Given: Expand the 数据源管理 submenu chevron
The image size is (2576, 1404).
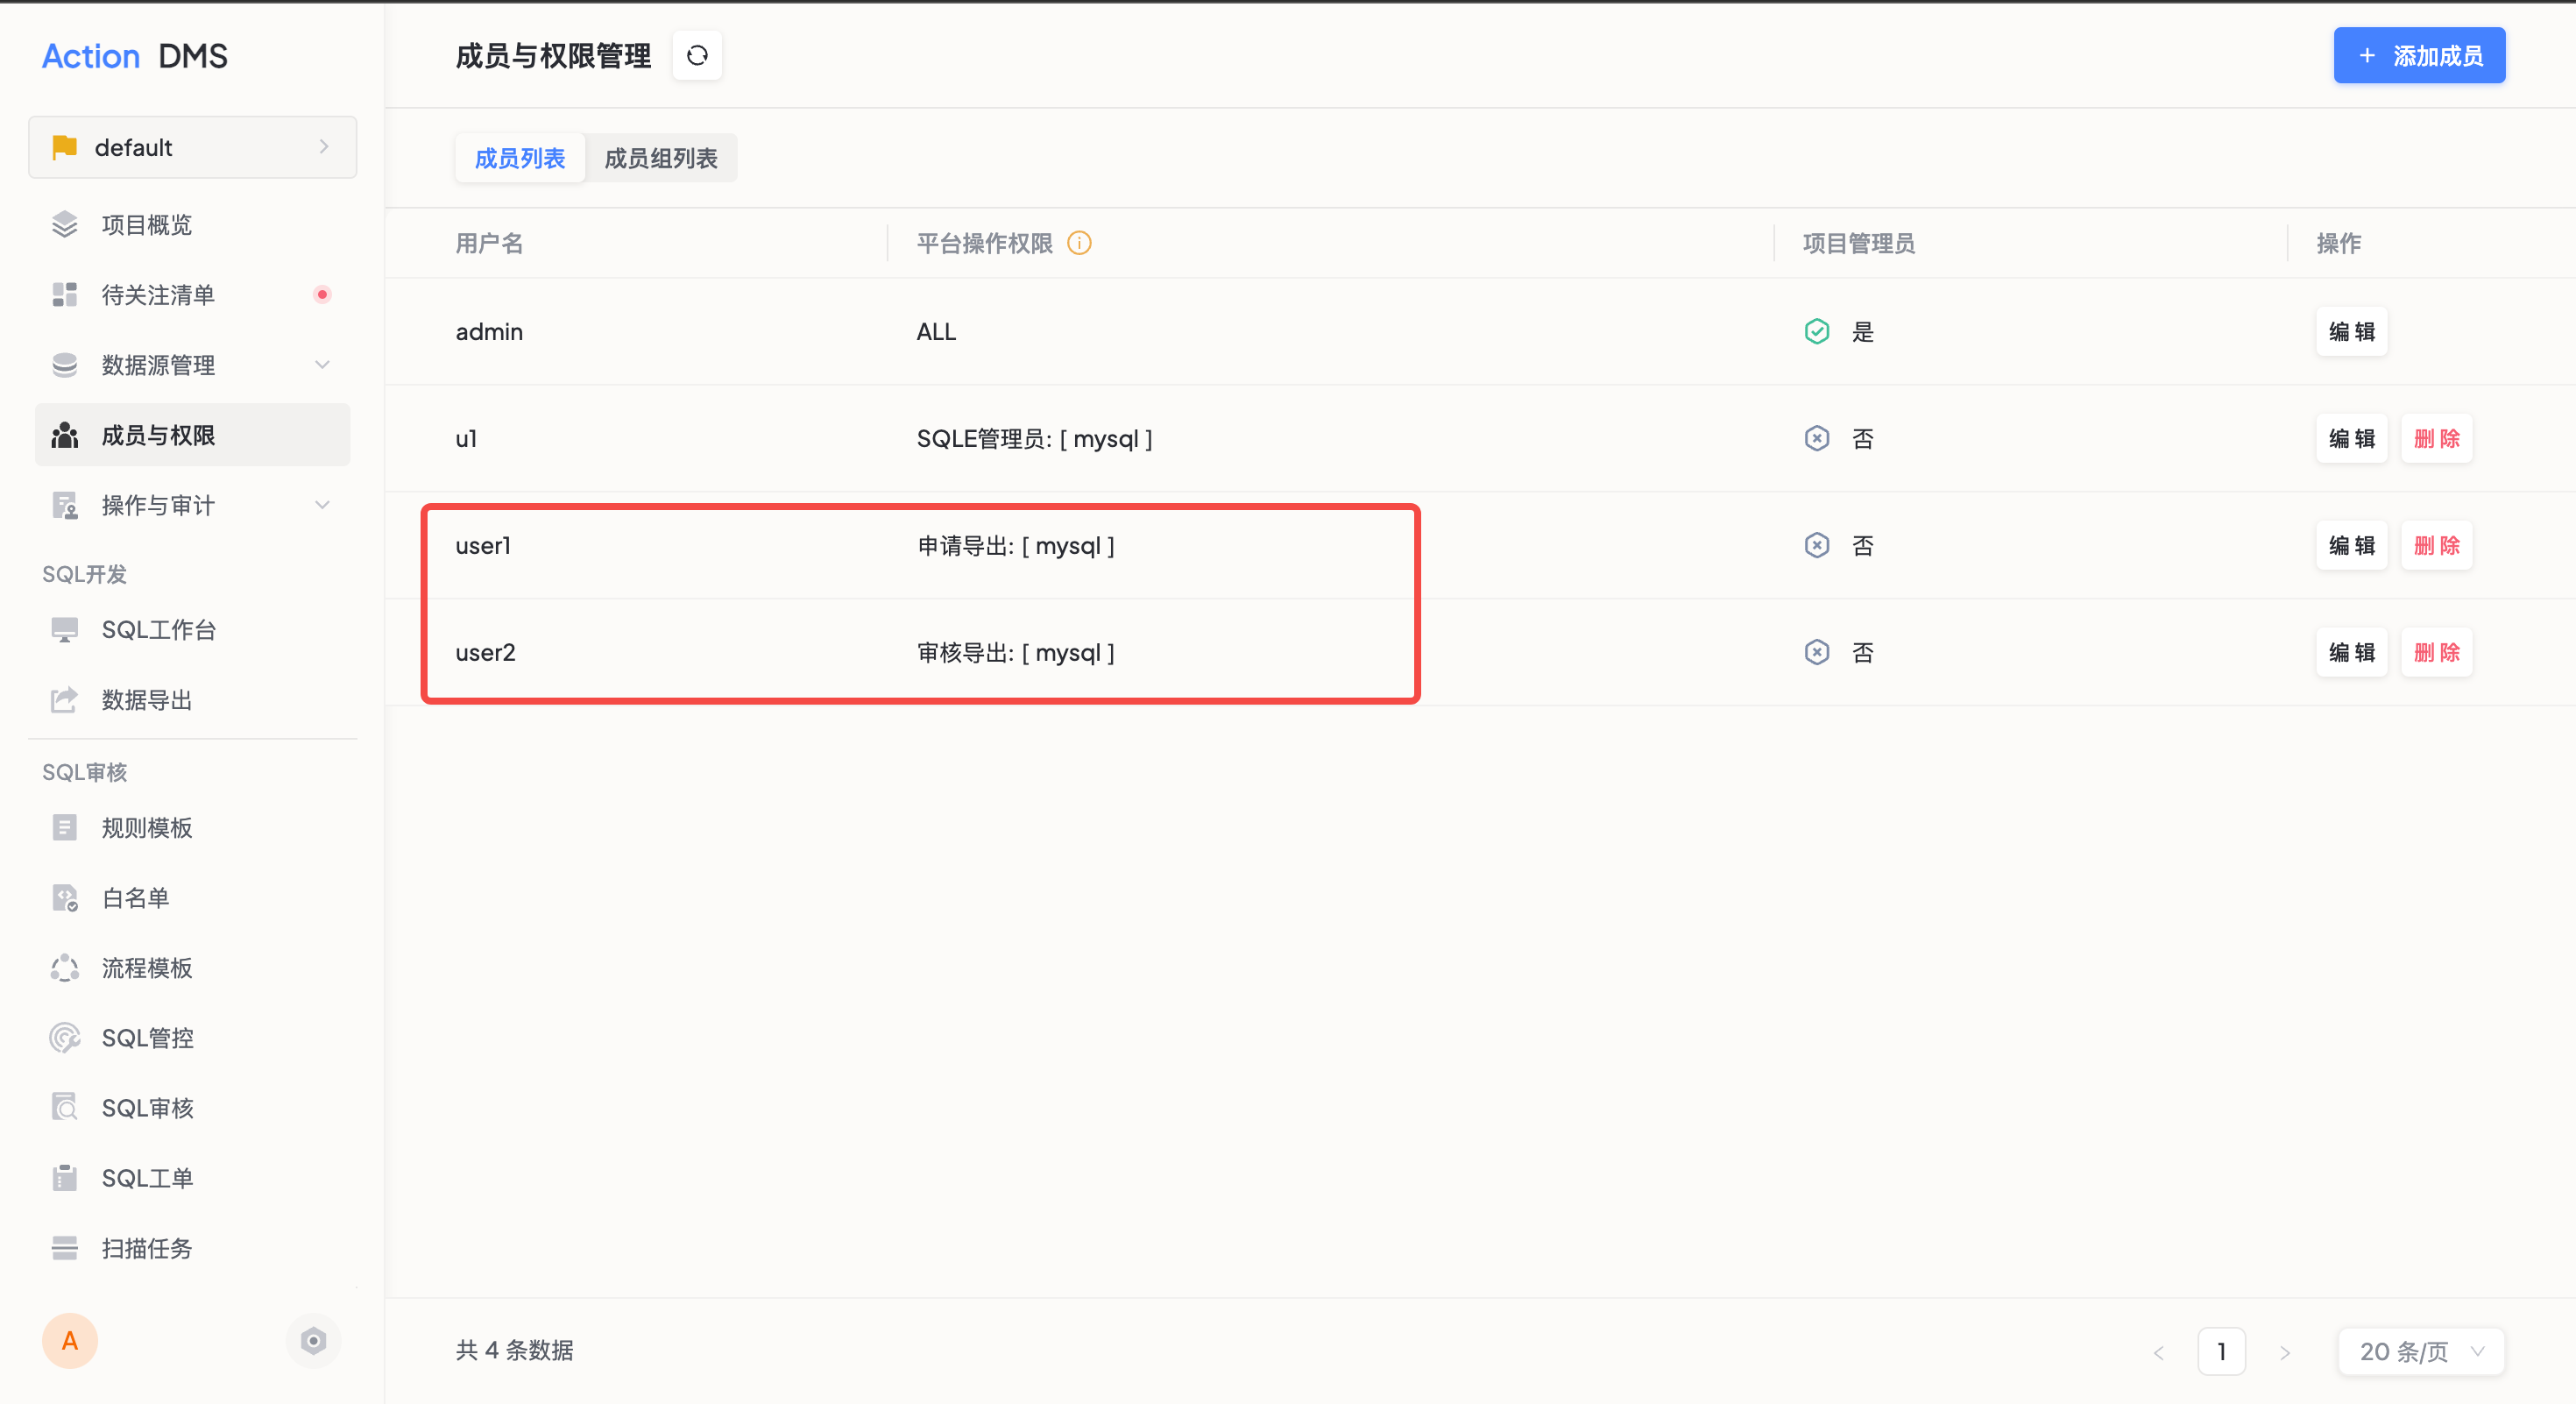Looking at the screenshot, I should pyautogui.click(x=322, y=365).
